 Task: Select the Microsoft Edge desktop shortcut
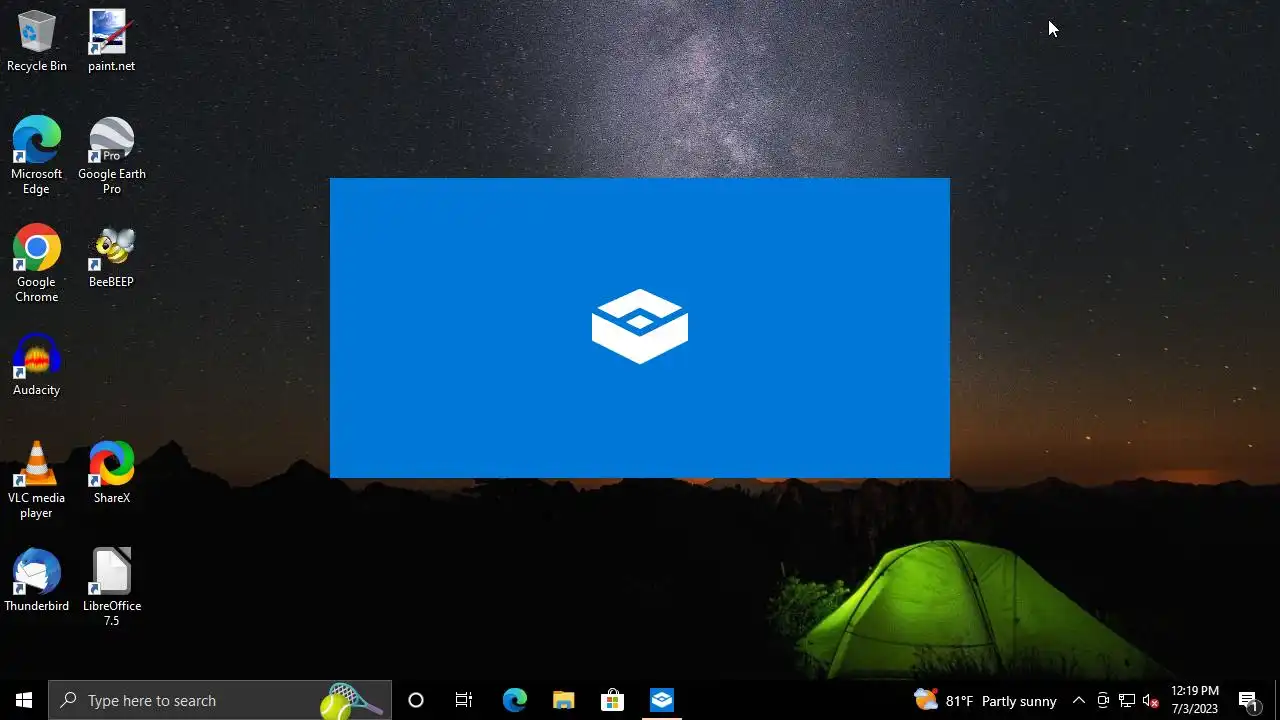(37, 156)
